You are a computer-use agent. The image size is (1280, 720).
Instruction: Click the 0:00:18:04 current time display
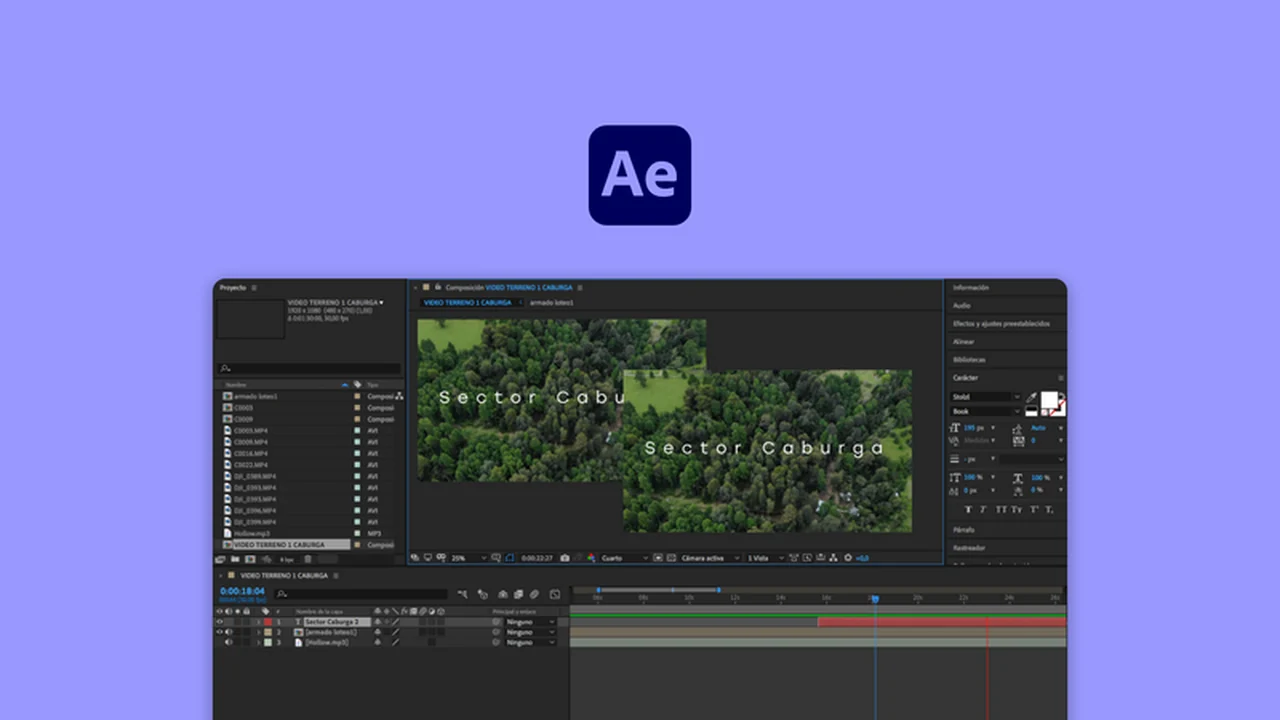[242, 591]
